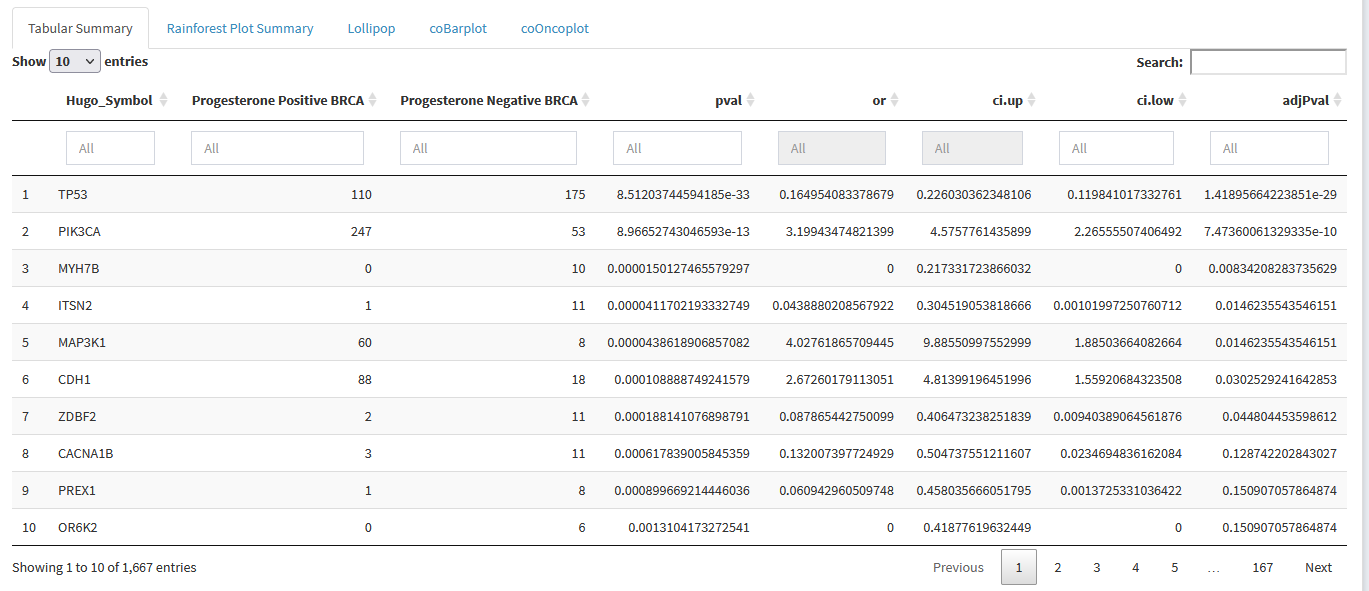Go to page 4

click(1135, 567)
